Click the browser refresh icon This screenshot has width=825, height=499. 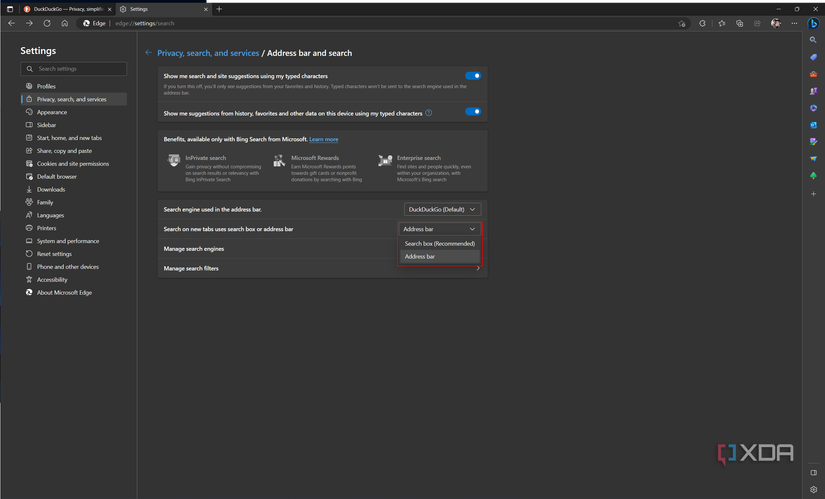(x=46, y=23)
